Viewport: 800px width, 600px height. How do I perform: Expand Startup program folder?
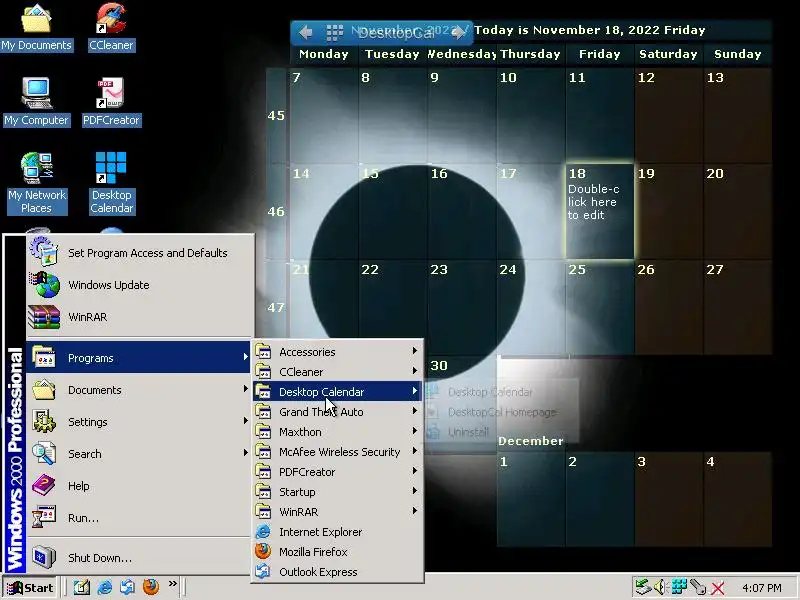pos(338,491)
